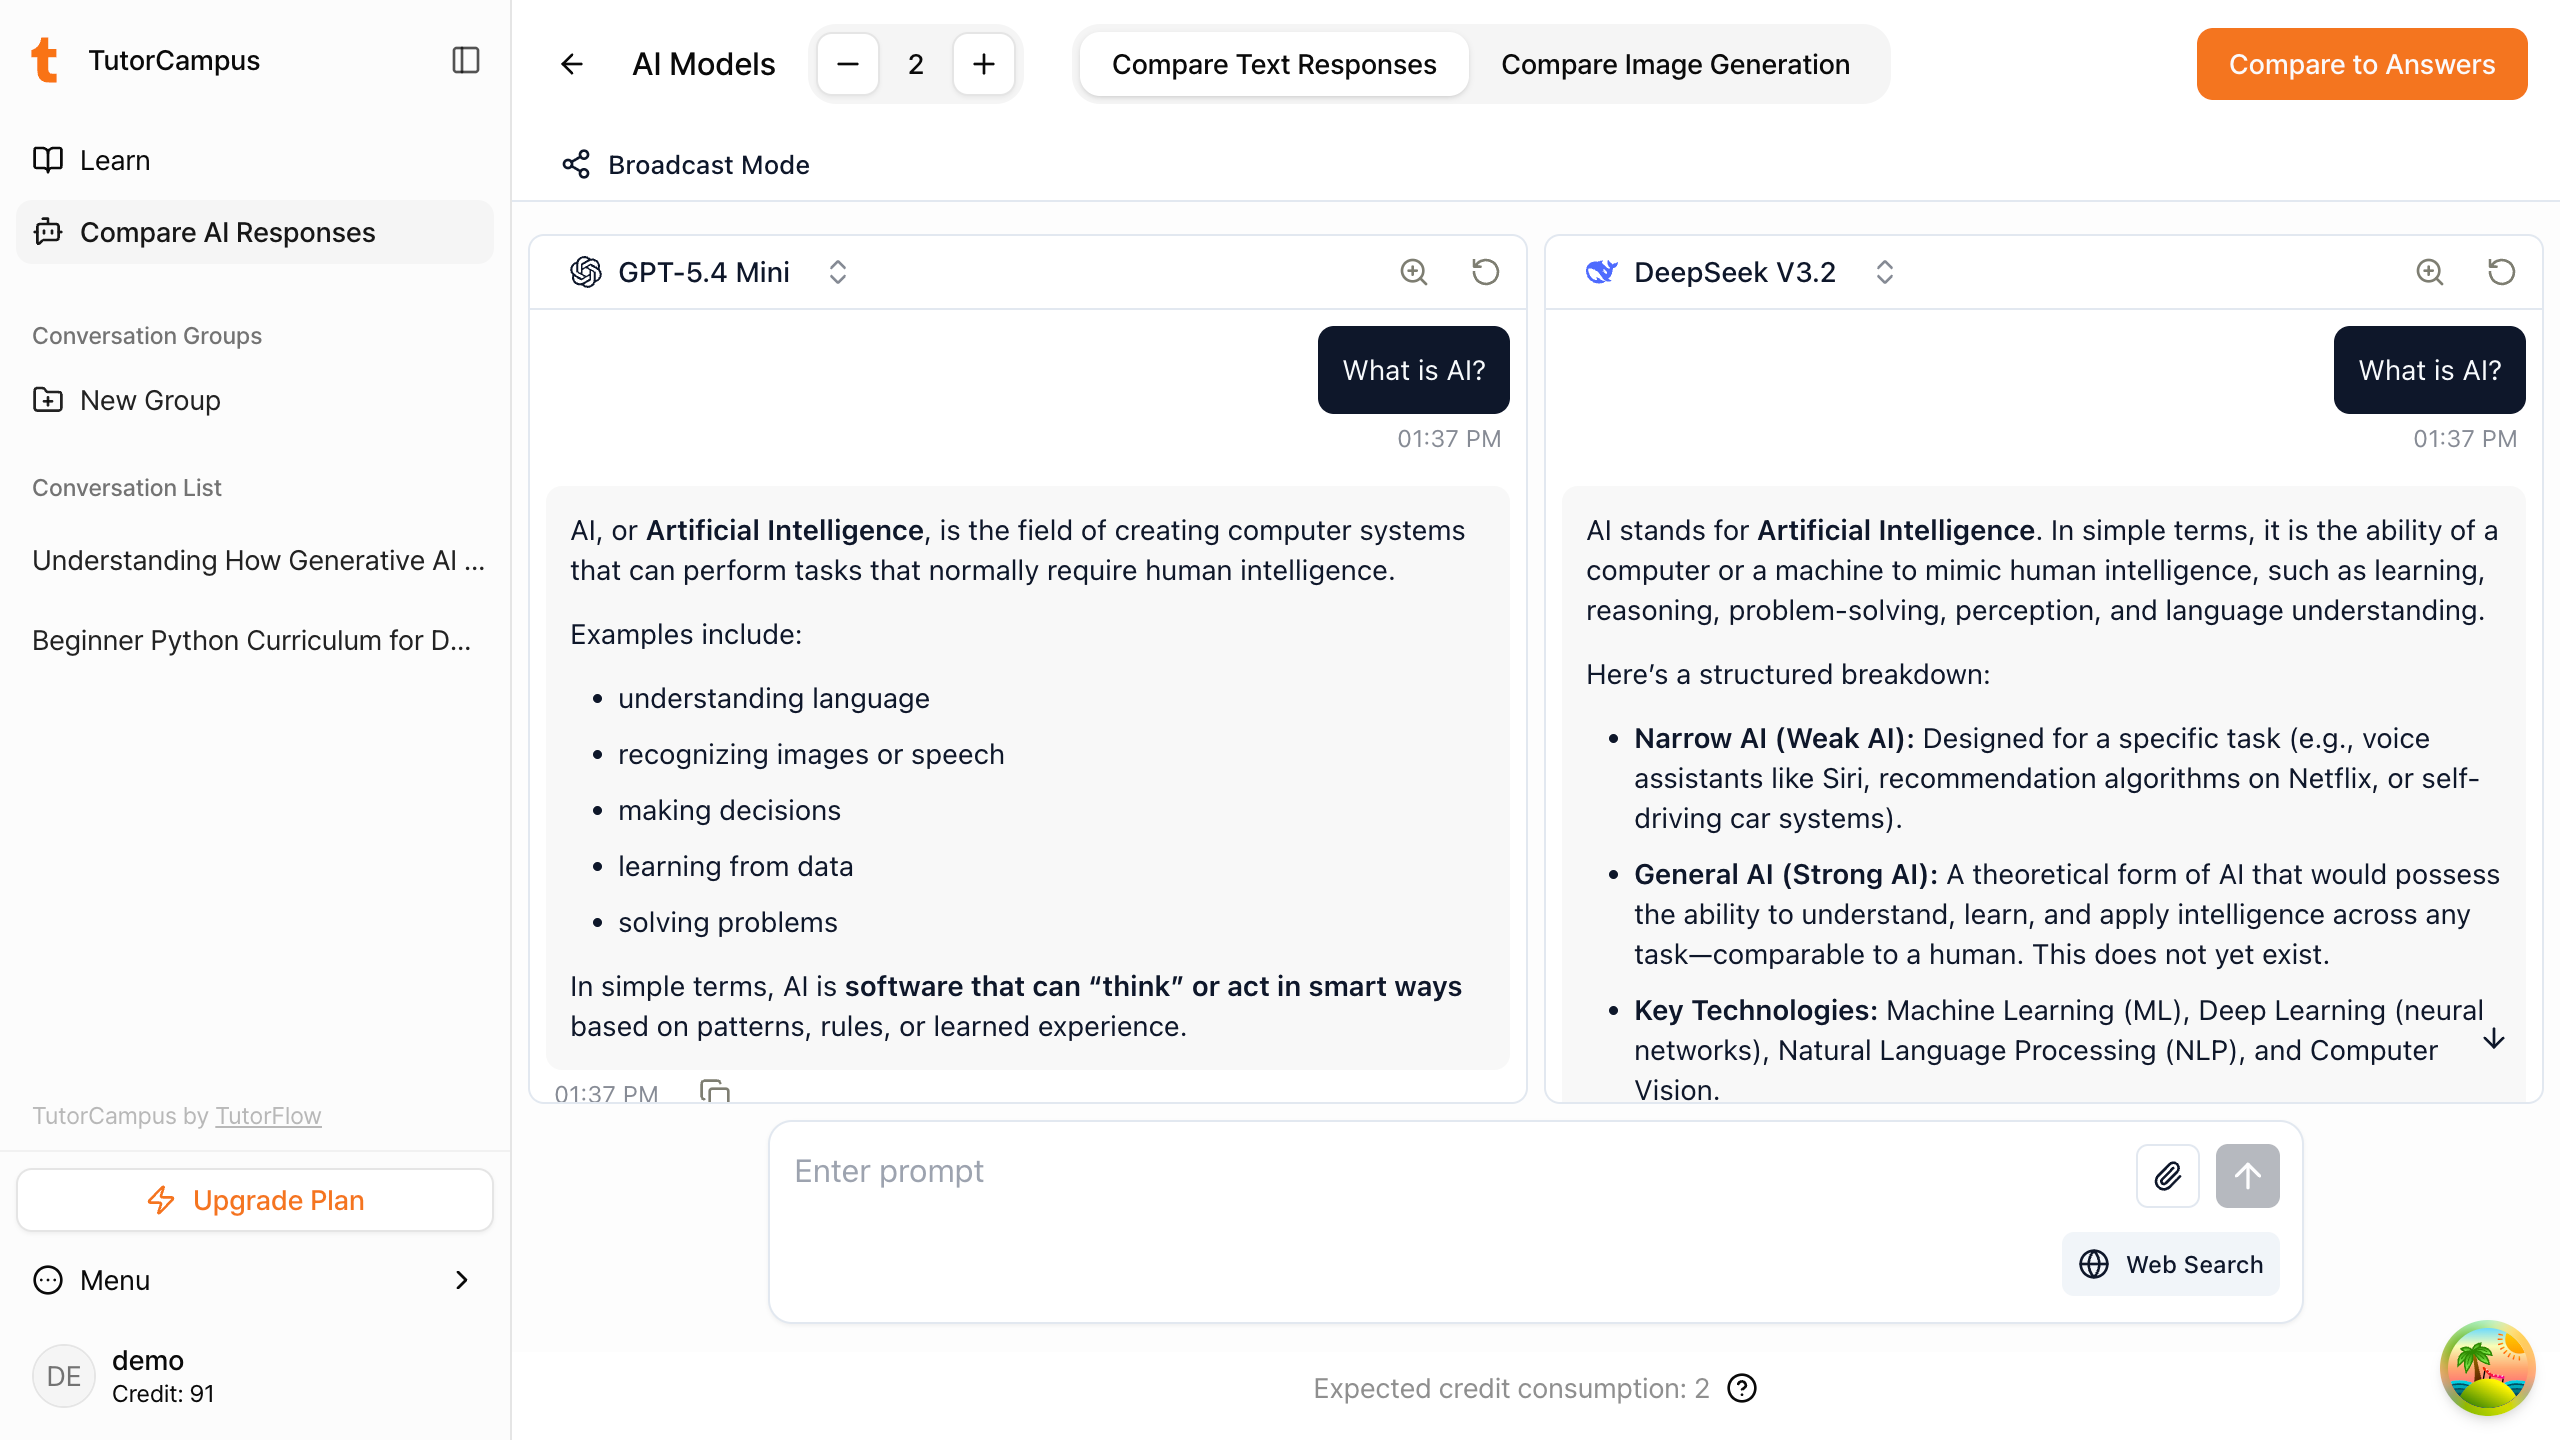Open the DeepSeek V3.2 model selector

[1740, 272]
